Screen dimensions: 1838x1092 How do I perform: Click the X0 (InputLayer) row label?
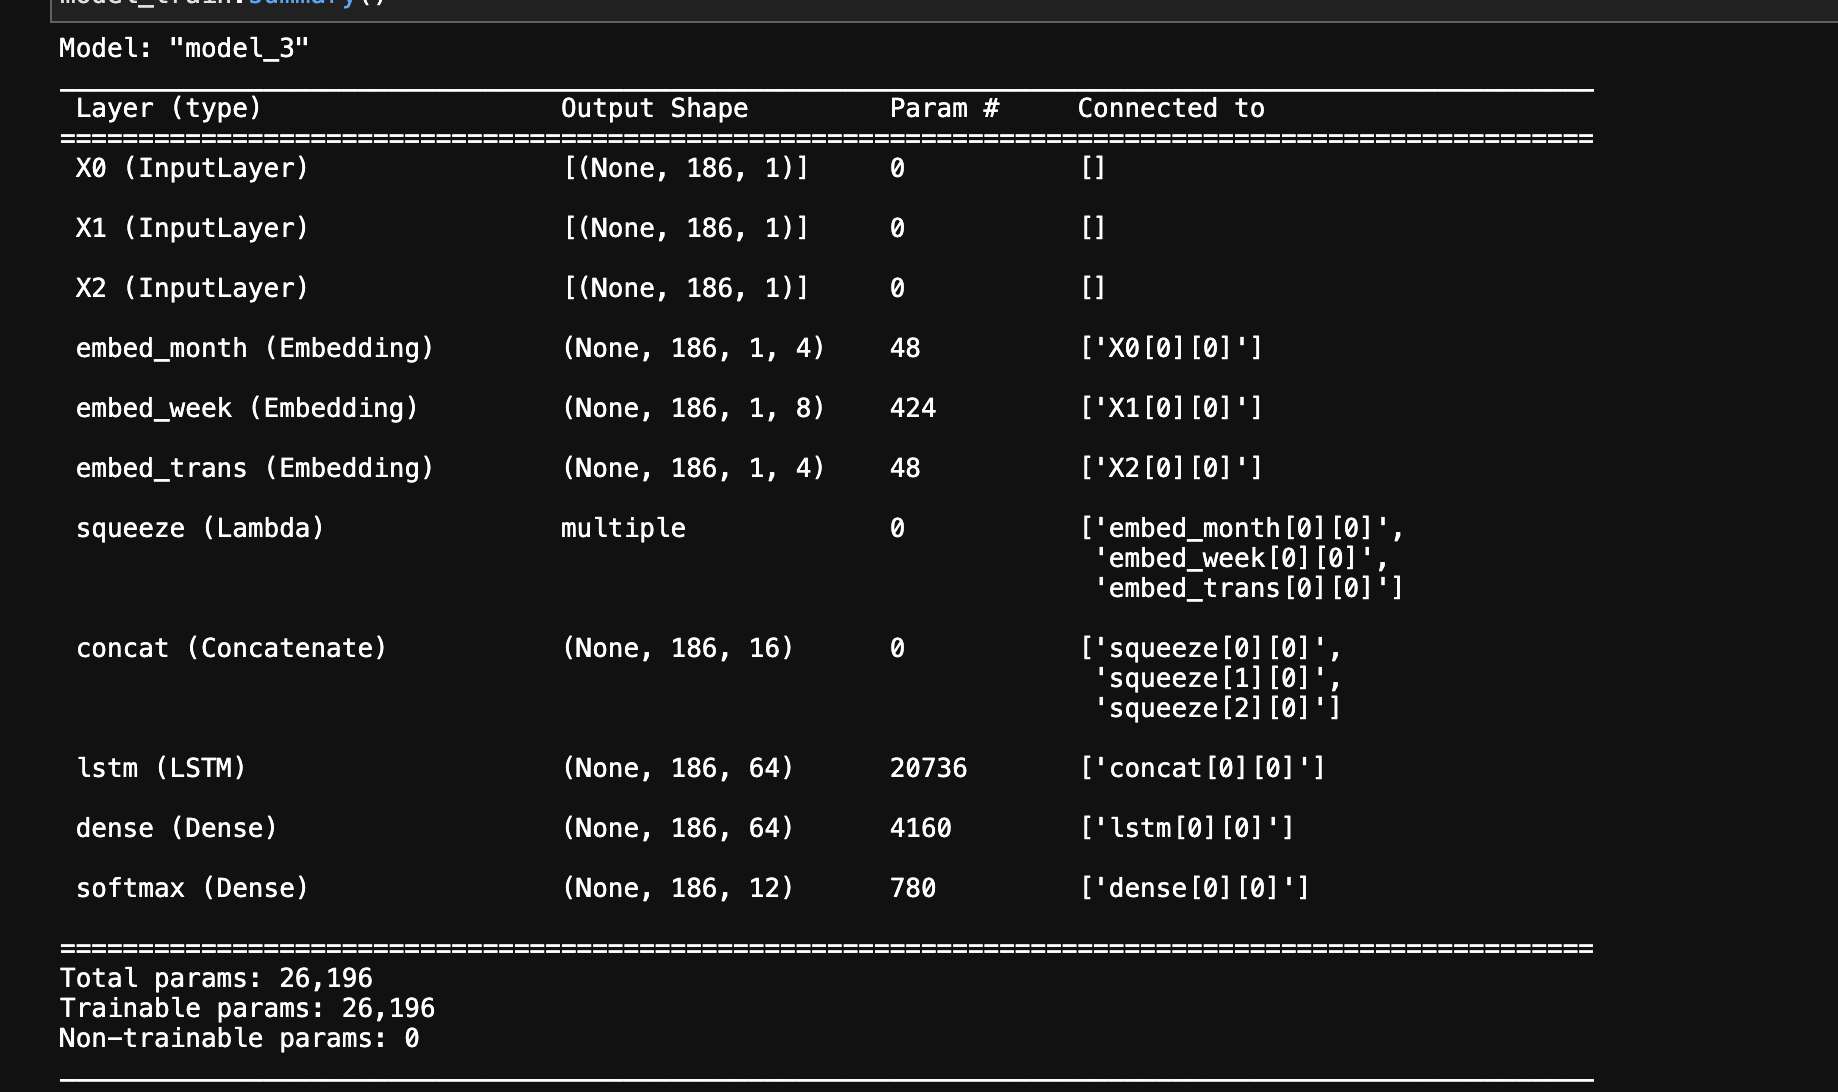192,168
